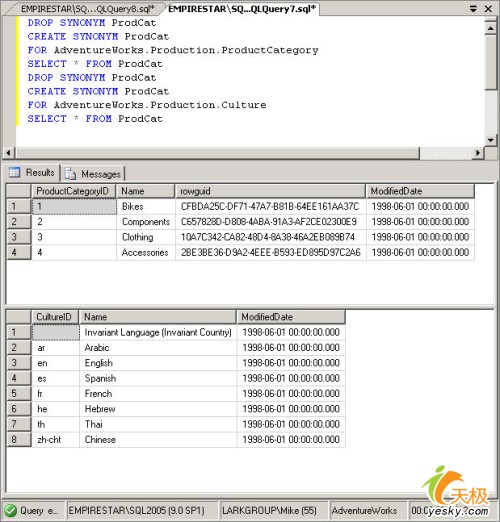Select the Components cell
This screenshot has width=500, height=522.
pos(146,222)
